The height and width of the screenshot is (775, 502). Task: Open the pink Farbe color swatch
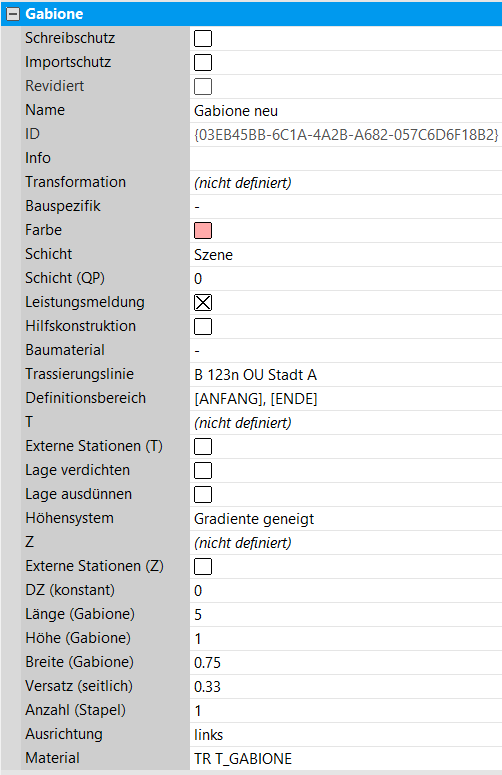pyautogui.click(x=203, y=230)
